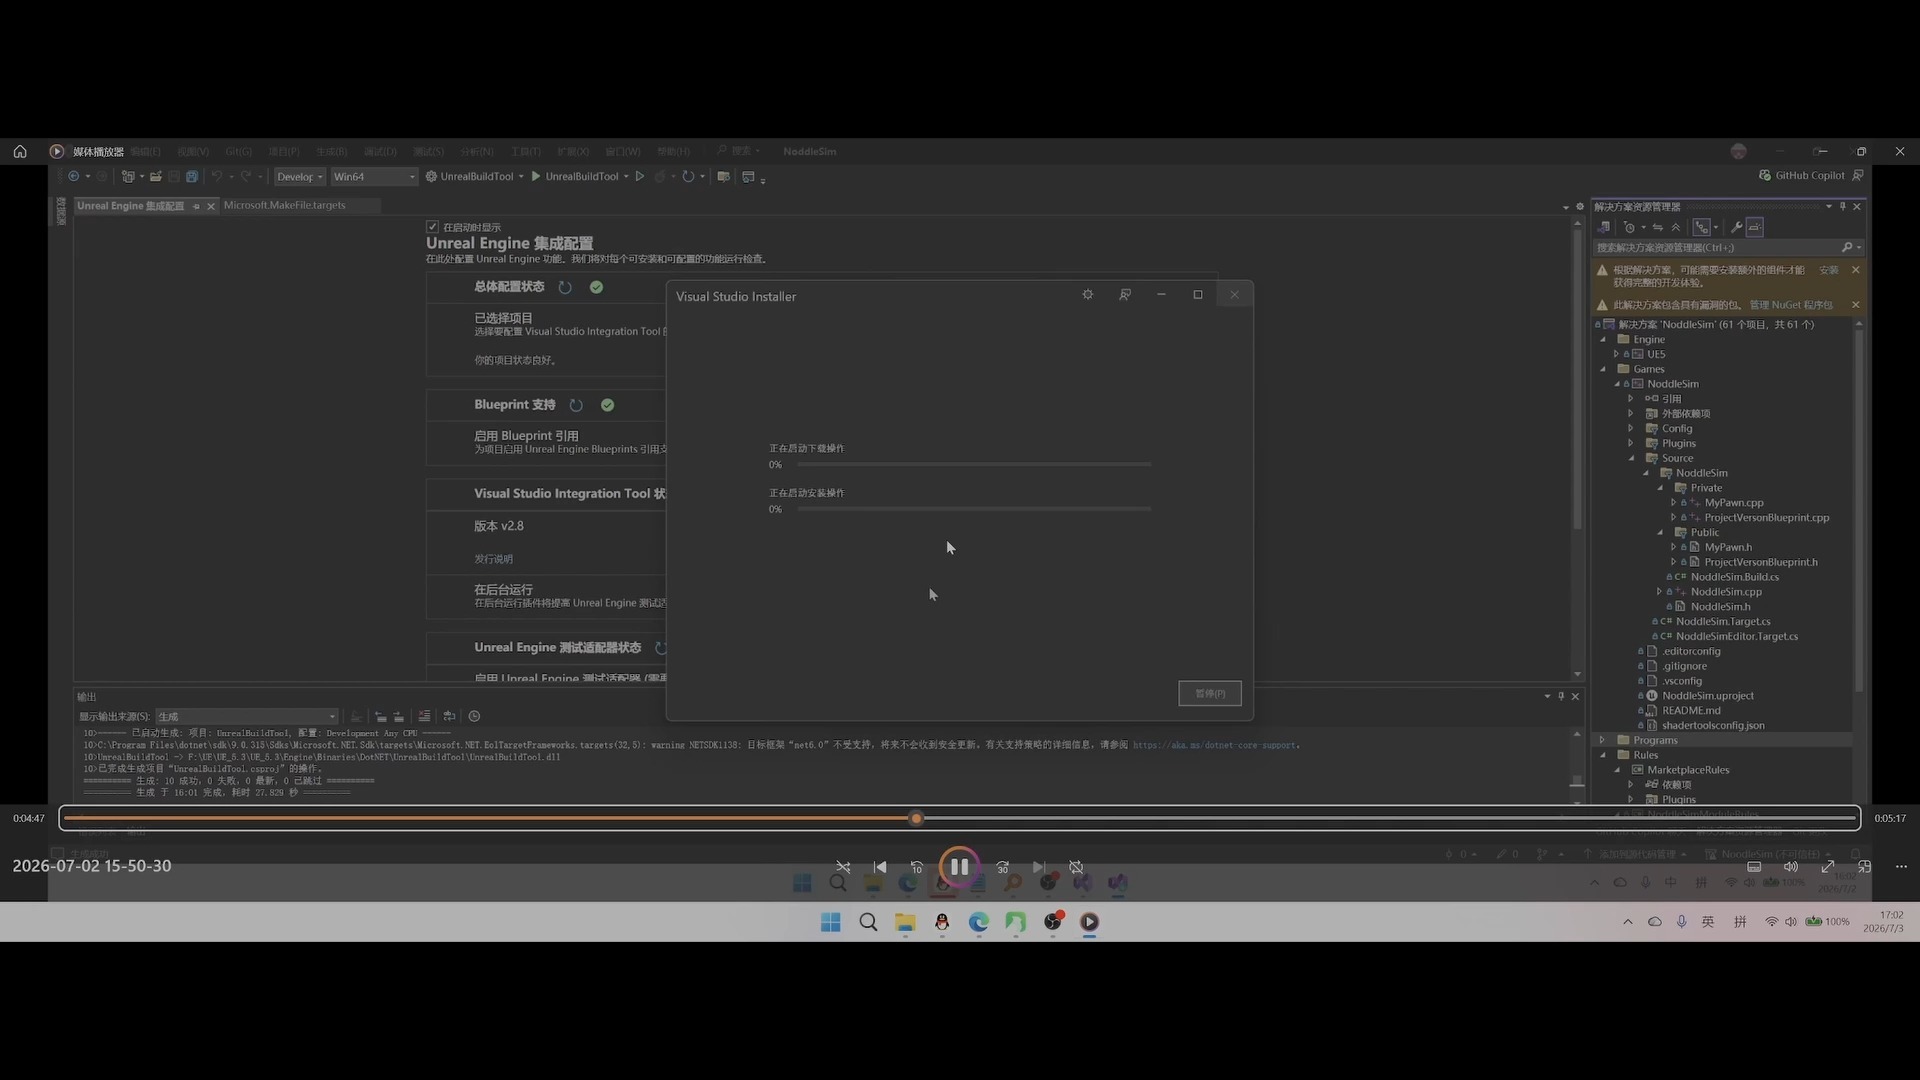This screenshot has height=1080, width=1920.
Task: Open the QQ penguin app in the taskbar
Action: pyautogui.click(x=942, y=922)
